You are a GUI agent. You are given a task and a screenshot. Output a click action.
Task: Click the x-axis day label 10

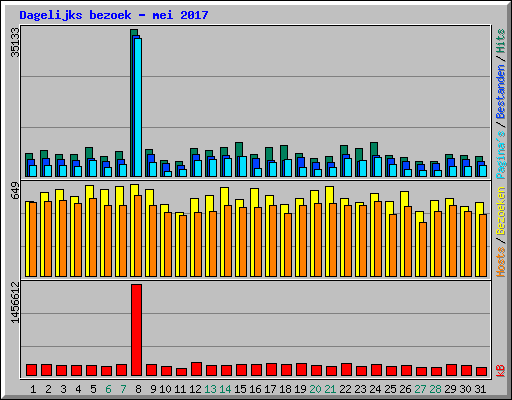click(x=165, y=389)
